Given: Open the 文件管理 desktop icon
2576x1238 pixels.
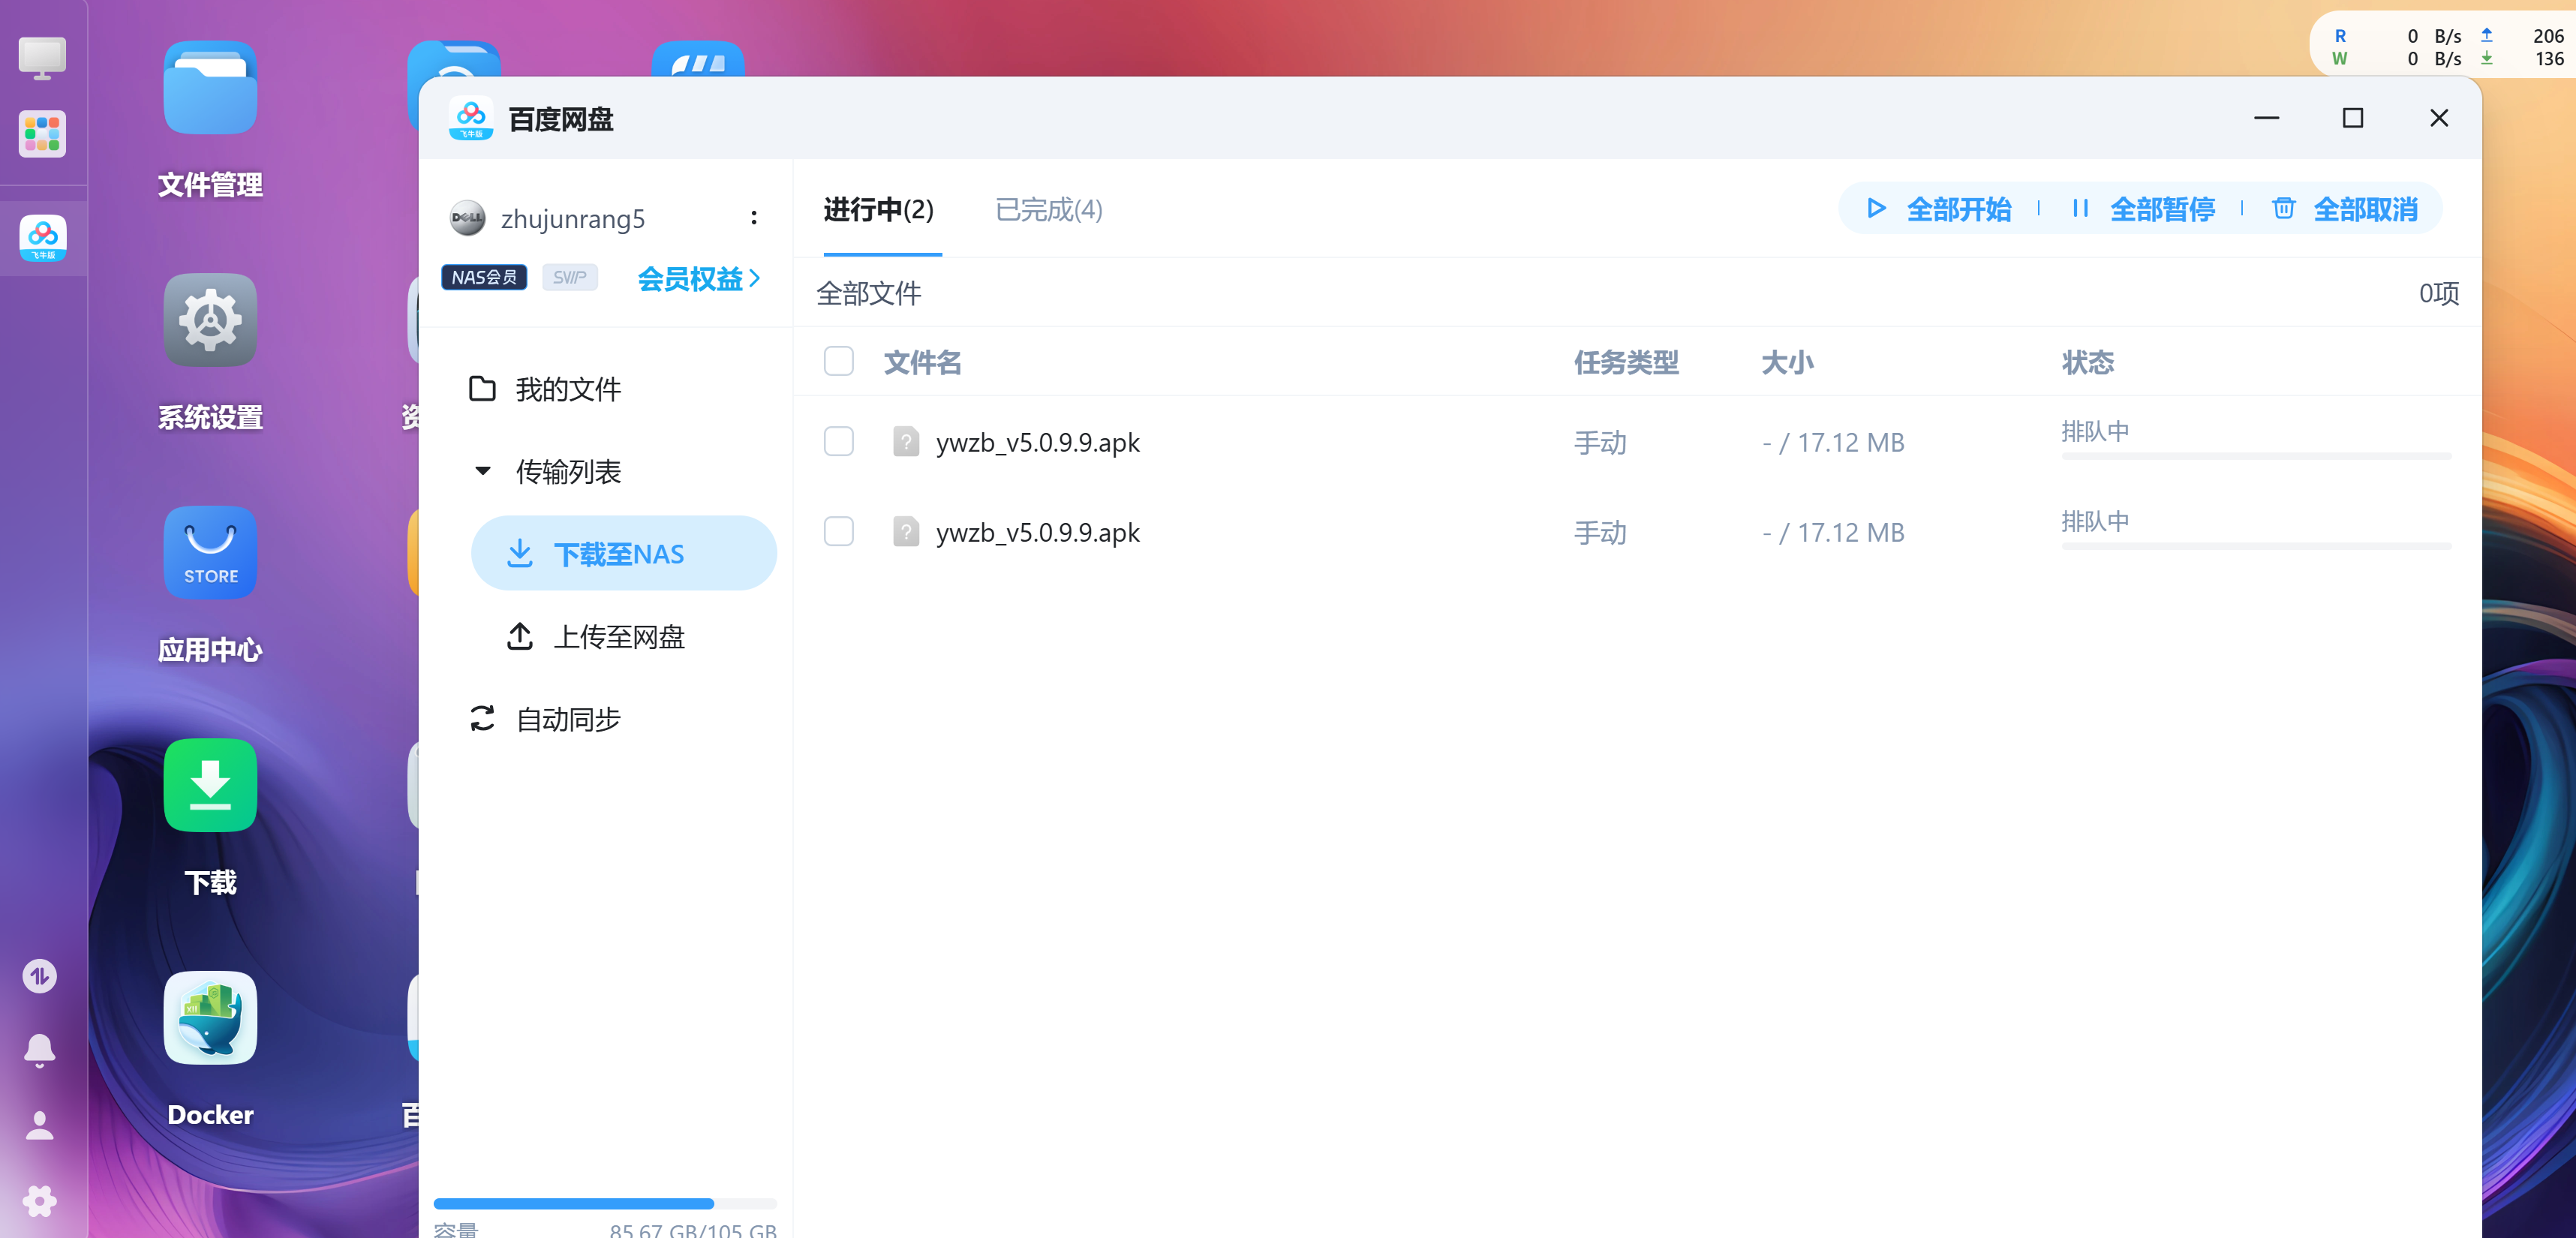Looking at the screenshot, I should 210,88.
